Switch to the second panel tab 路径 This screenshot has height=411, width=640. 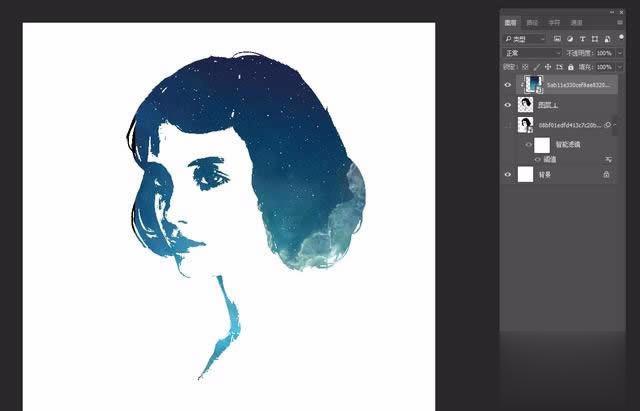pyautogui.click(x=532, y=23)
